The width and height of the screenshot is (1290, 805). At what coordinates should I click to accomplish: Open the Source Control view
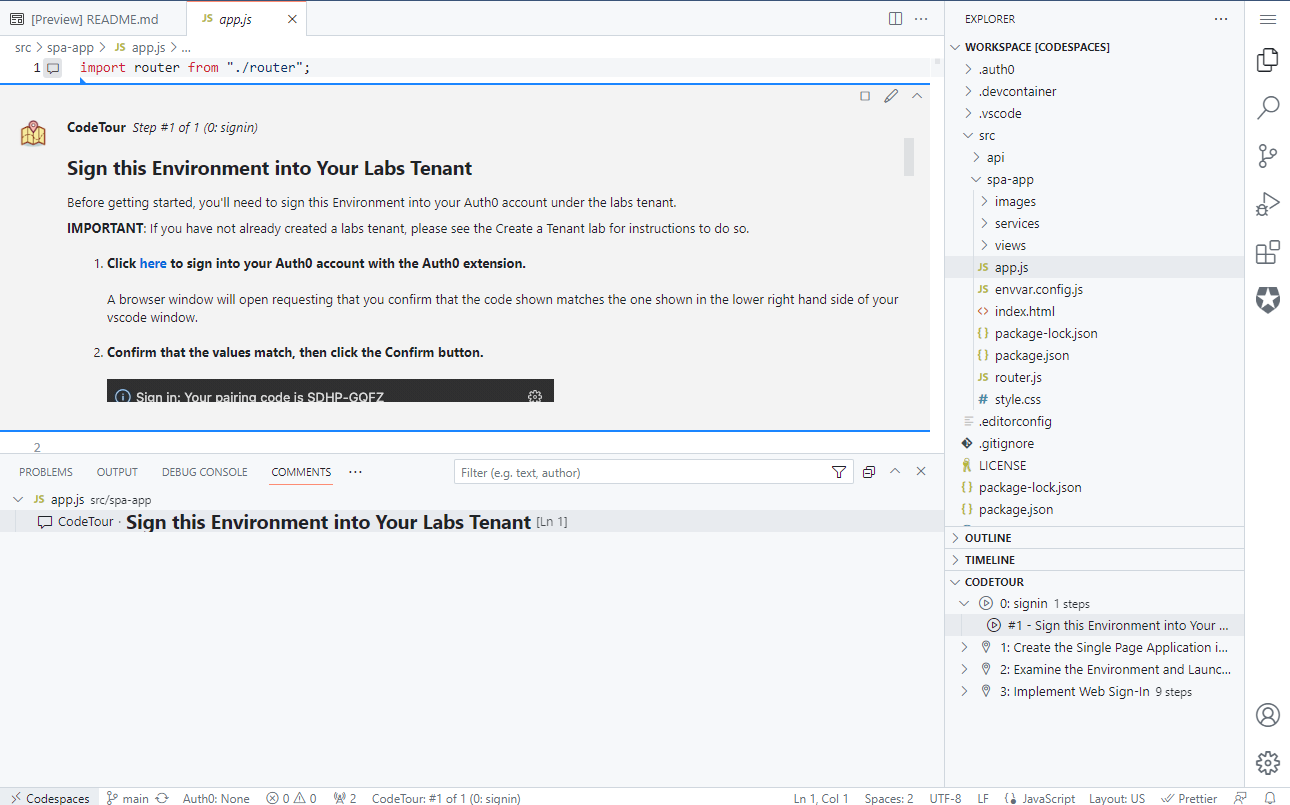click(x=1267, y=156)
